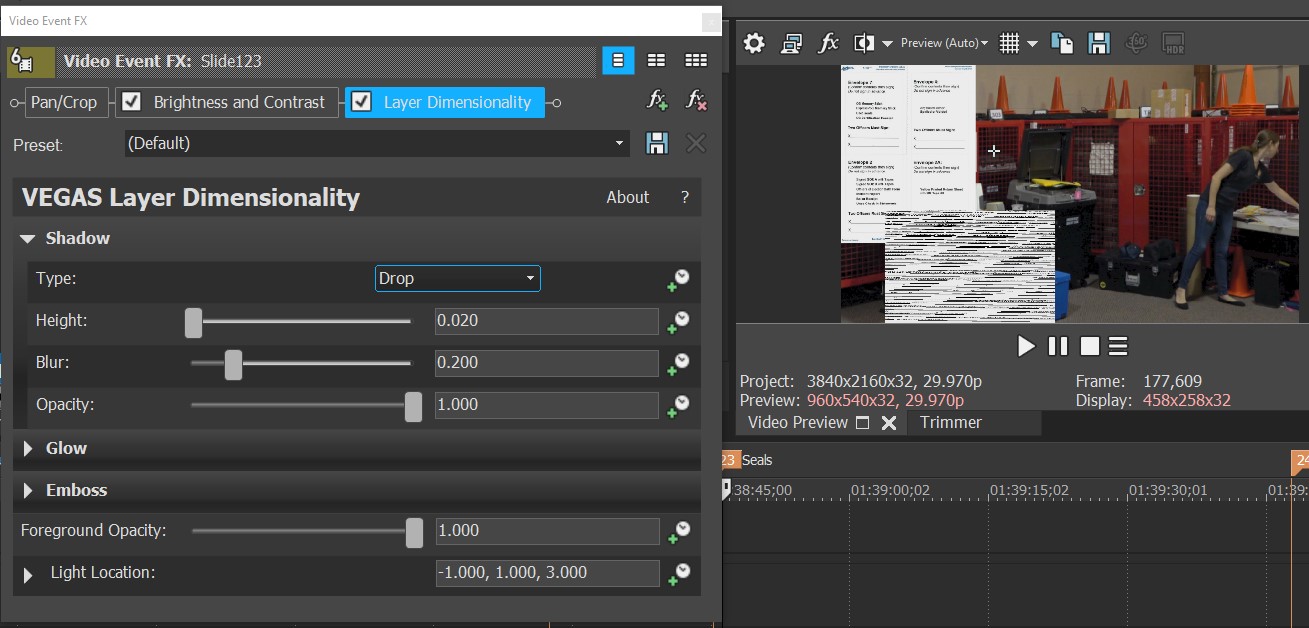This screenshot has width=1309, height=628.
Task: Click the Save Snapshot to File icon
Action: coord(1099,43)
